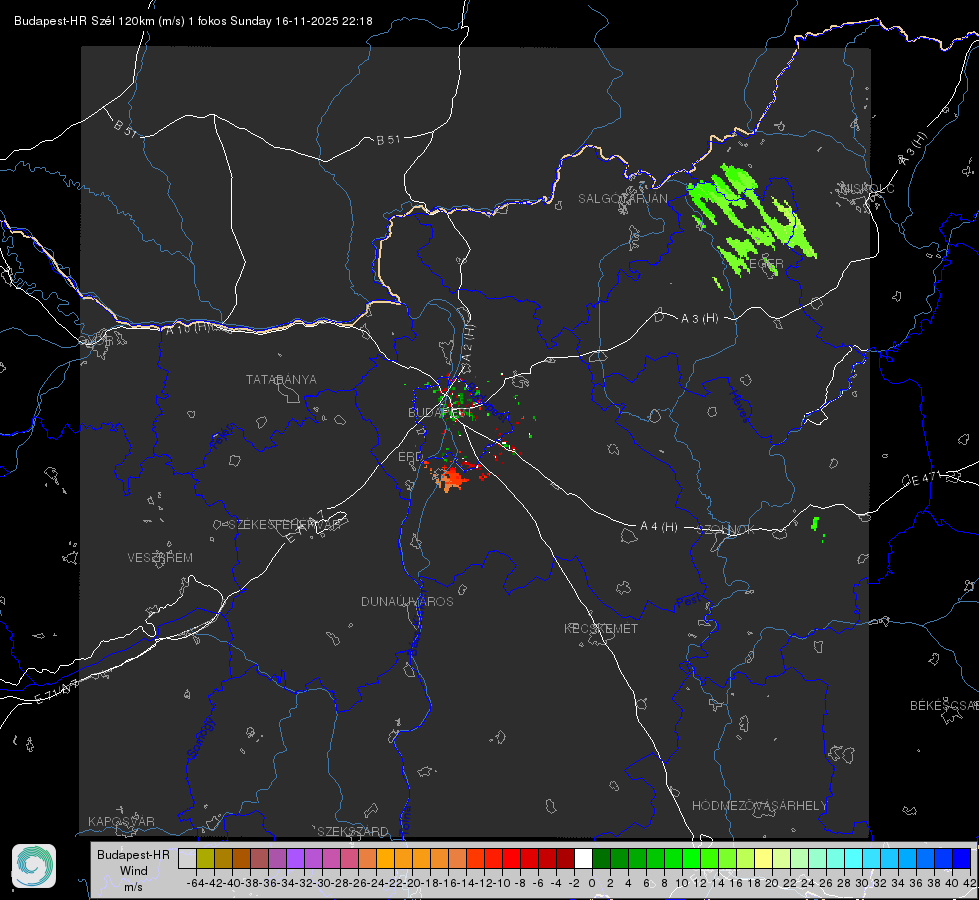
Task: Click the A 2 (H) road label
Action: [x=468, y=345]
